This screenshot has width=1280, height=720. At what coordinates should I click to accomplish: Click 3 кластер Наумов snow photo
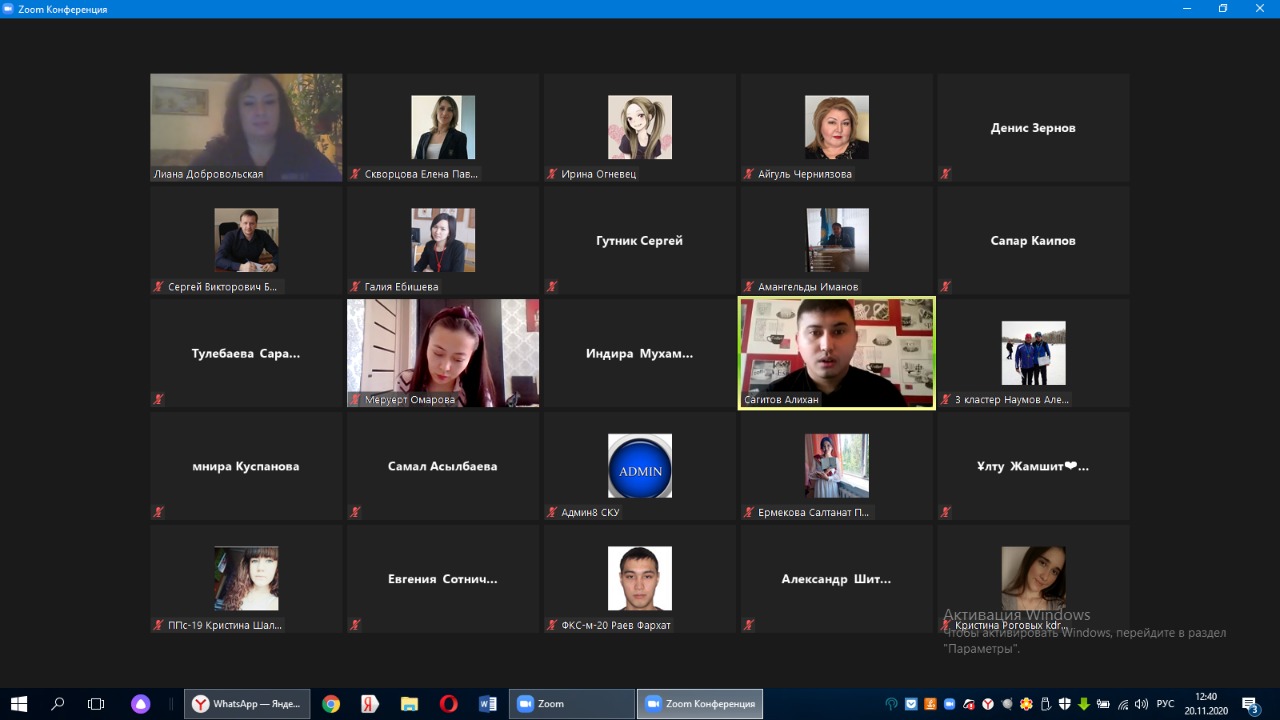click(1034, 353)
